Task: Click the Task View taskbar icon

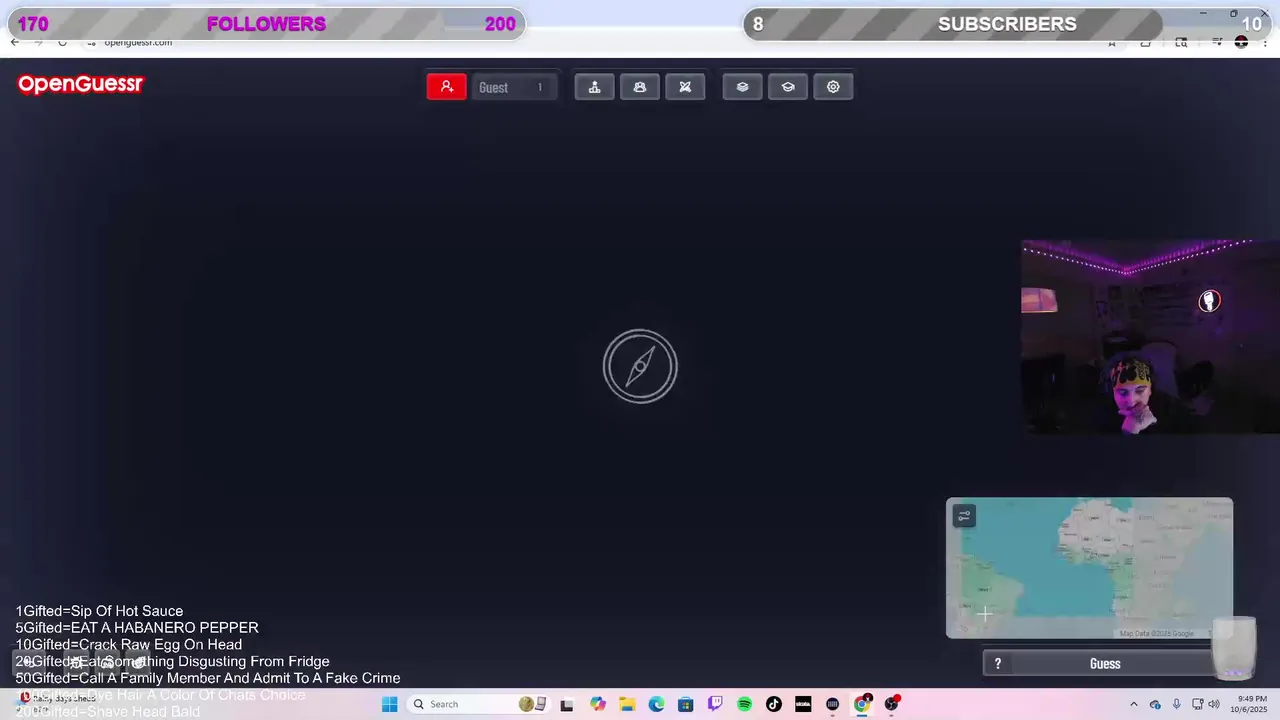Action: [566, 704]
